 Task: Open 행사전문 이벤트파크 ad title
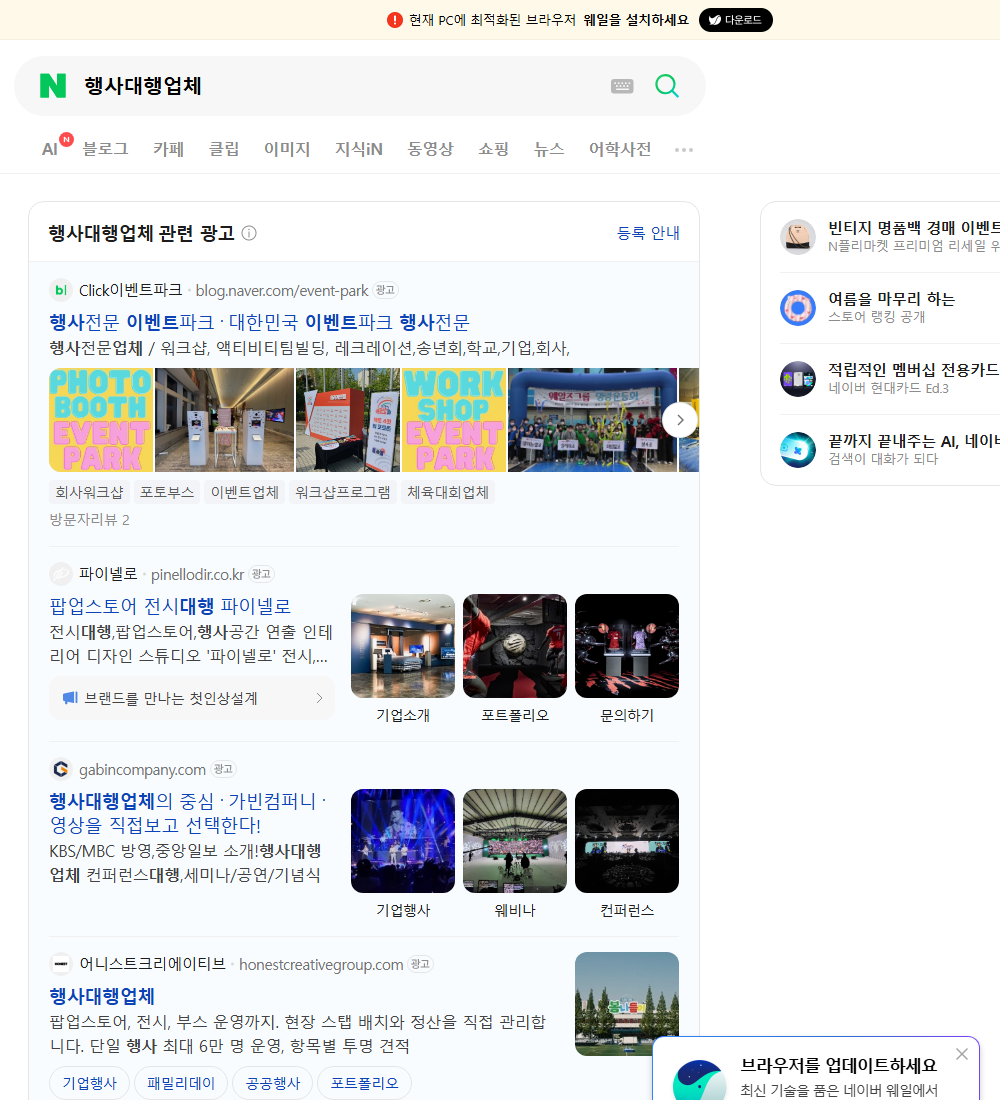[259, 322]
